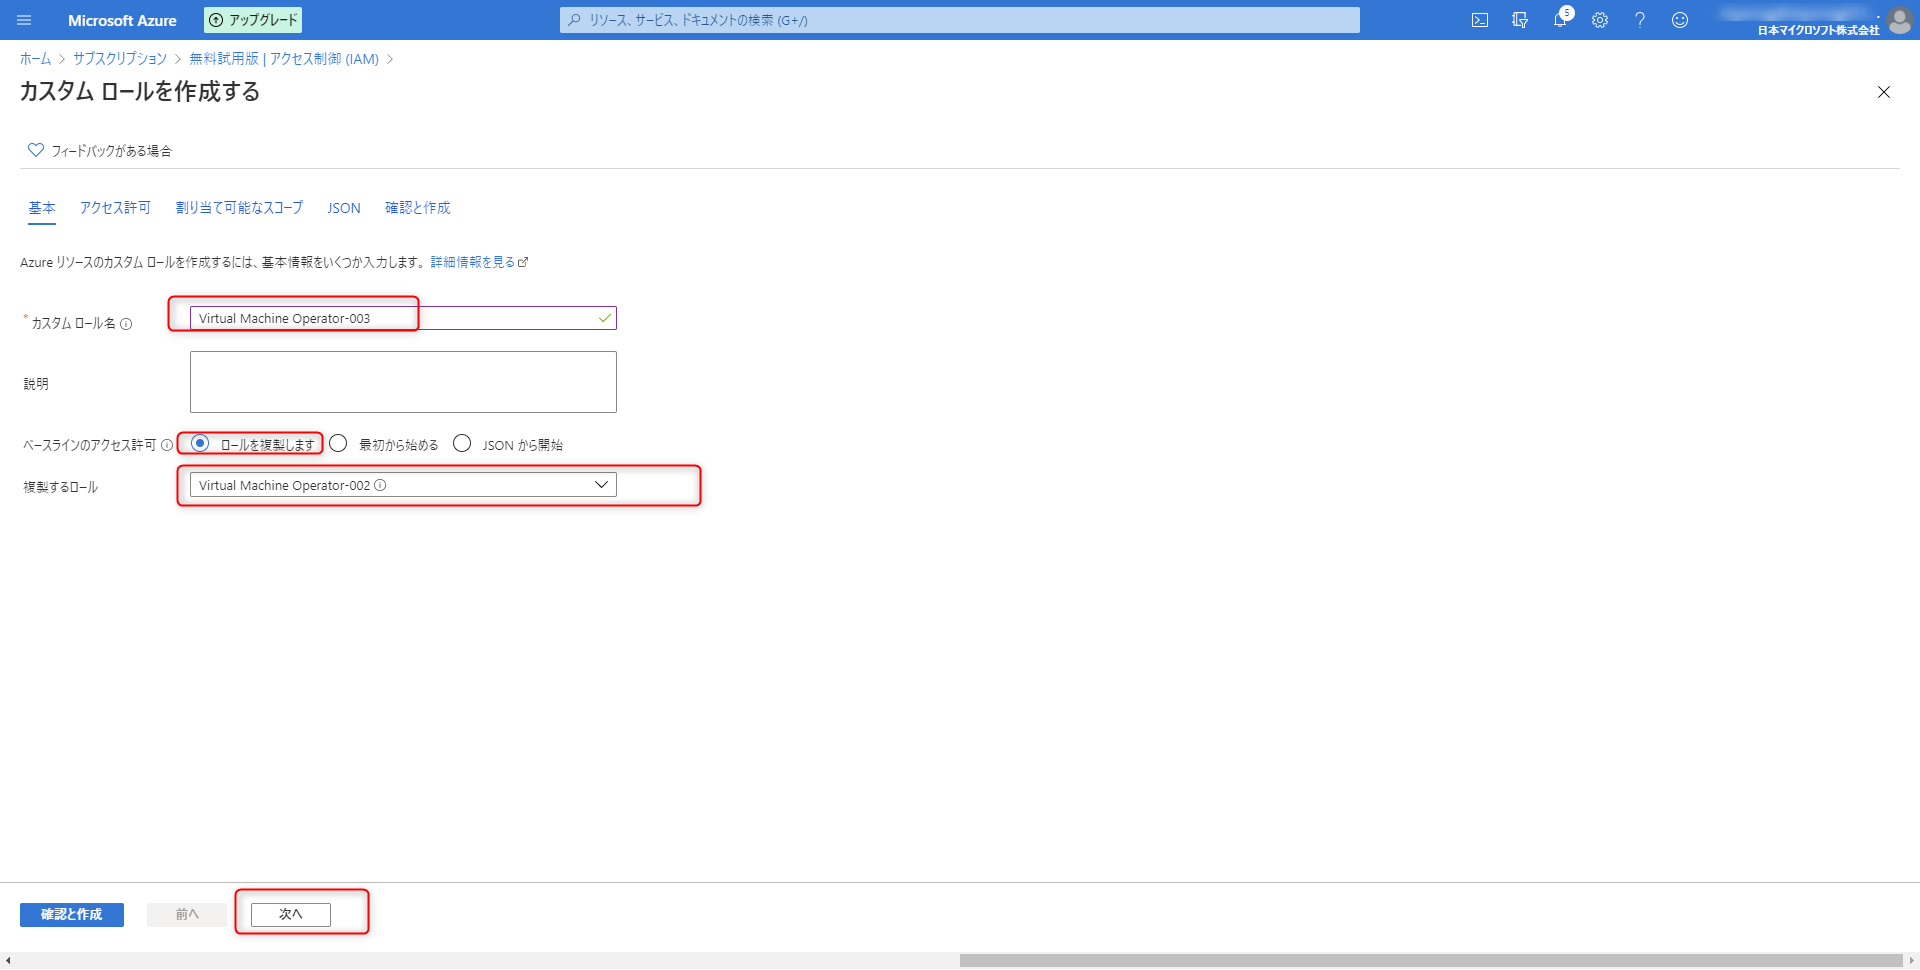Close the custom role creation pane

point(1884,92)
